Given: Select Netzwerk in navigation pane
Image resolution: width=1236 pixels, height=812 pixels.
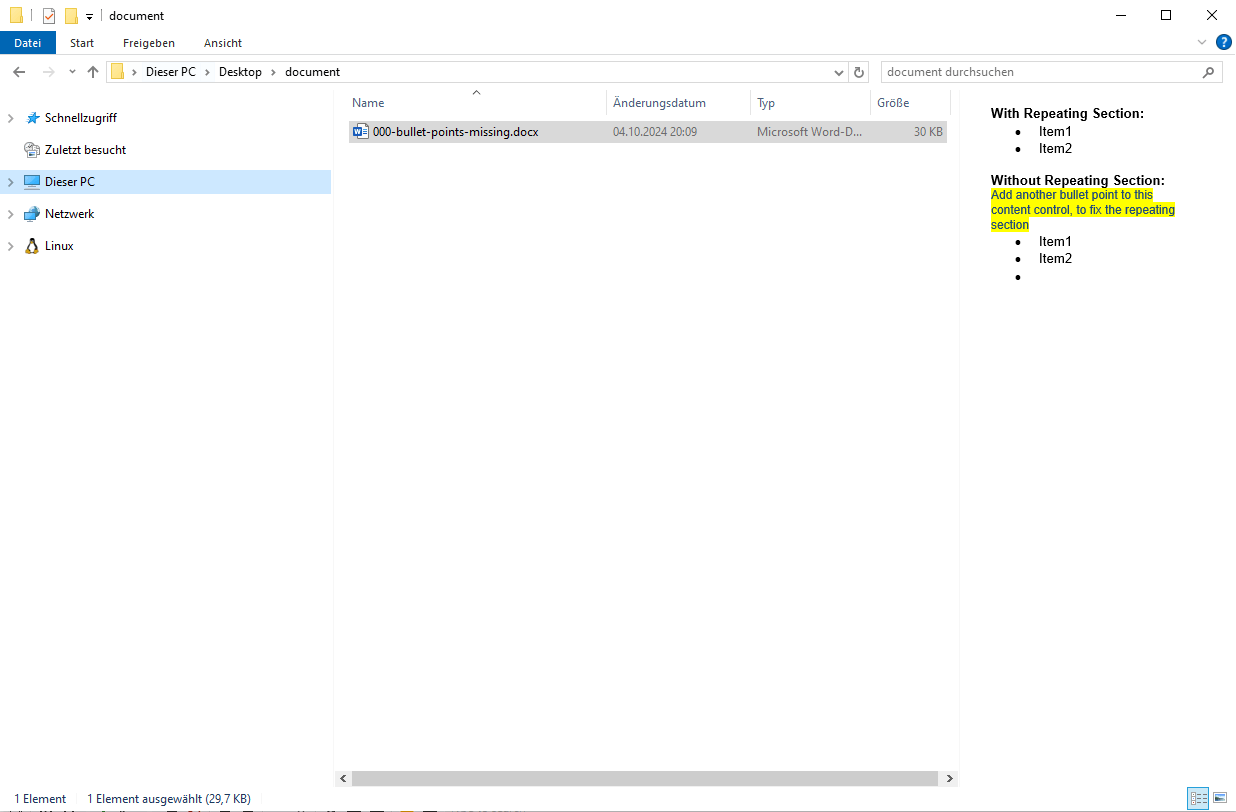Looking at the screenshot, I should pyautogui.click(x=69, y=214).
